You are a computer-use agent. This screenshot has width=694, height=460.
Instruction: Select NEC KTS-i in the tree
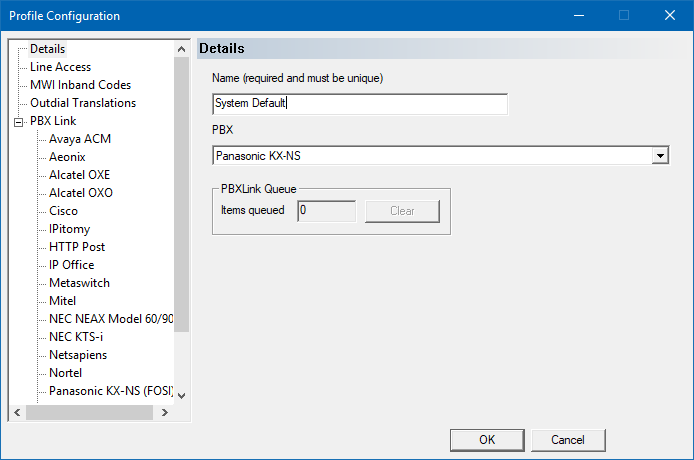tap(76, 337)
